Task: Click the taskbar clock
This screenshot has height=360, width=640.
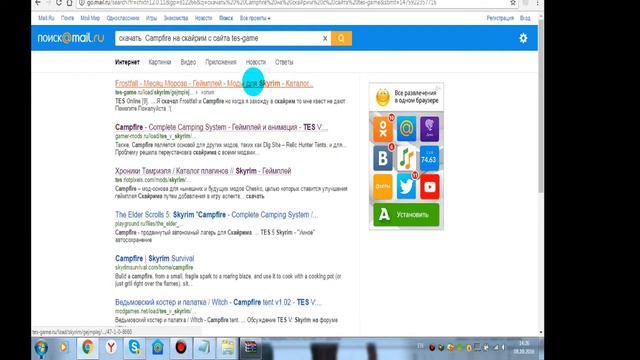Action: click(524, 347)
